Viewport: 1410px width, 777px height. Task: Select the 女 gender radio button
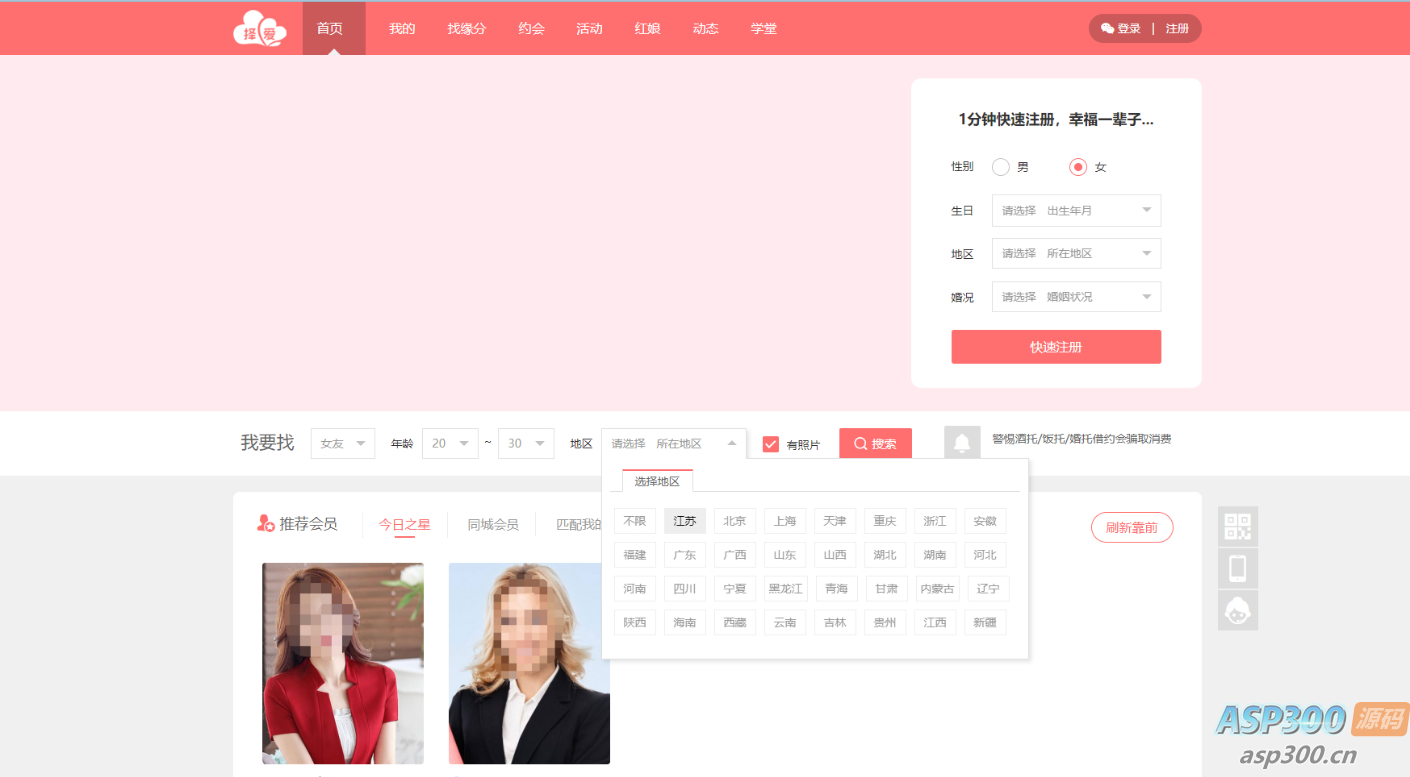1078,167
